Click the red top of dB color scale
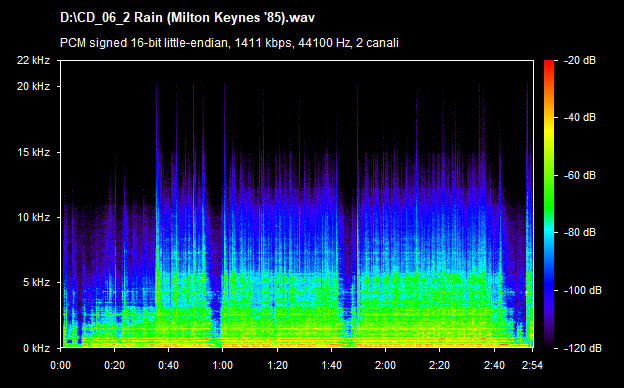 (549, 64)
